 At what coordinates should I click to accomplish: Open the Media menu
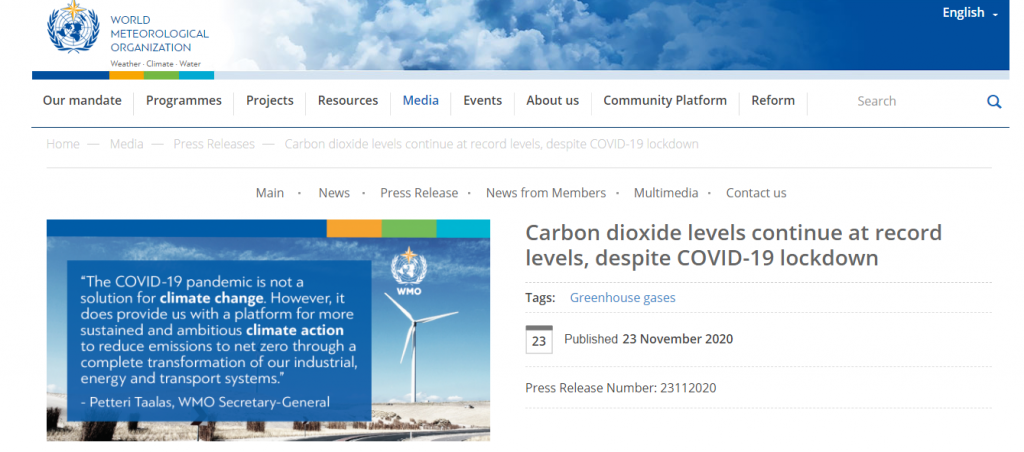421,101
